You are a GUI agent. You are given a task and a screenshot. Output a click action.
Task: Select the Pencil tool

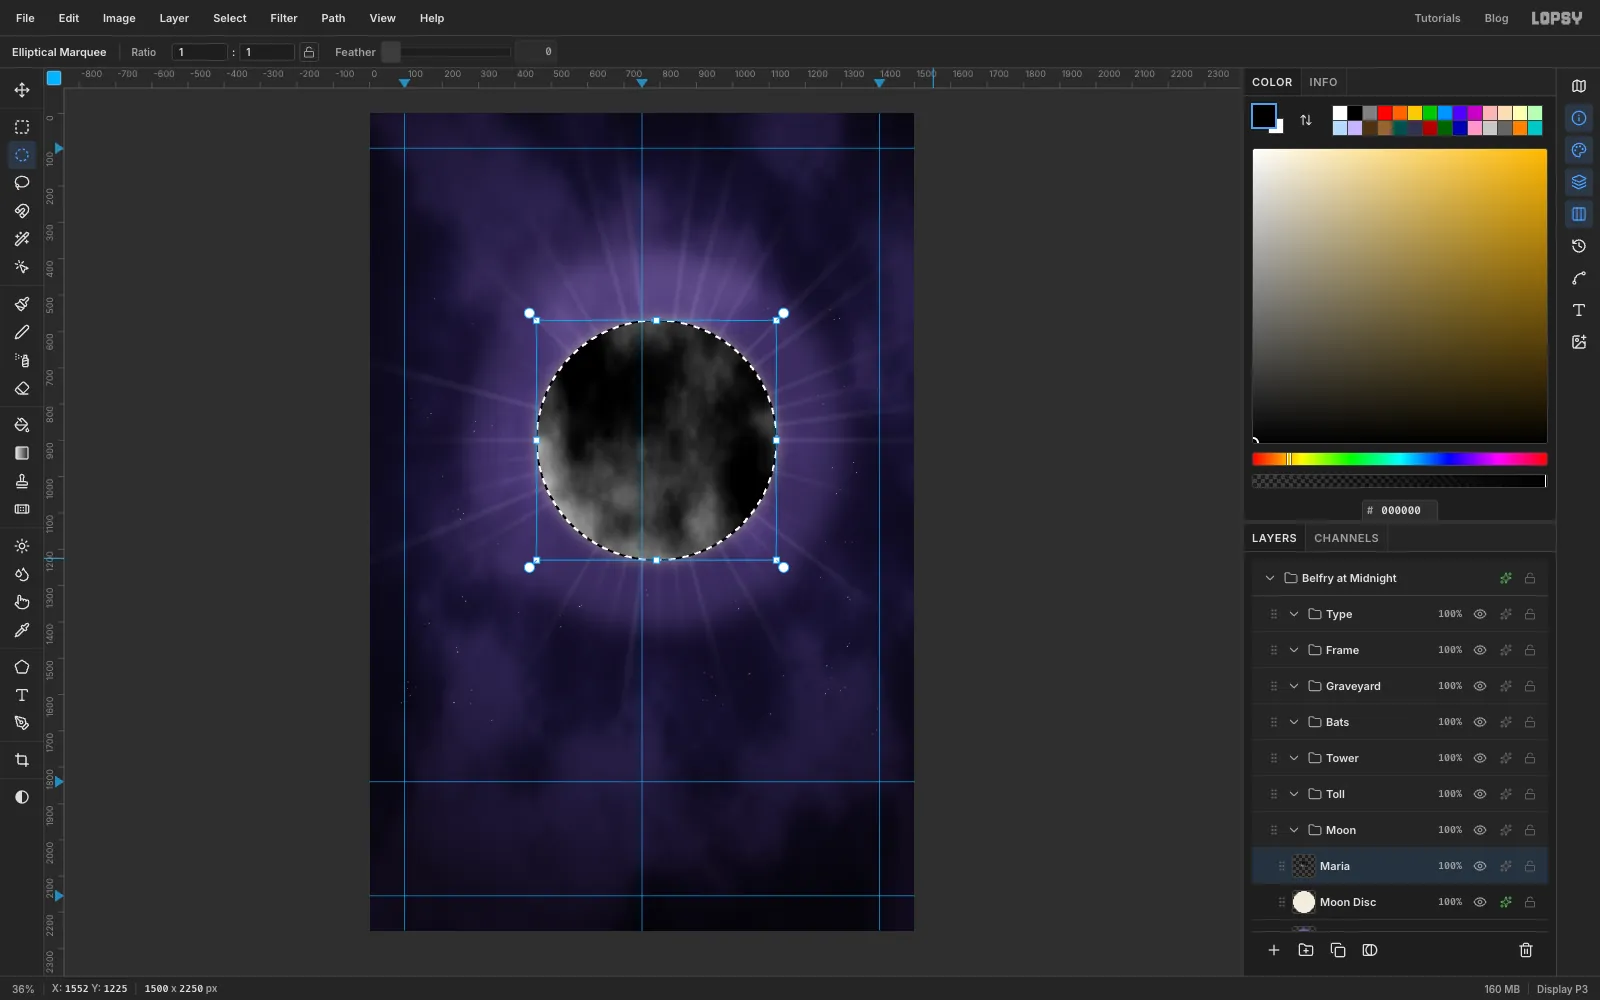pos(22,332)
